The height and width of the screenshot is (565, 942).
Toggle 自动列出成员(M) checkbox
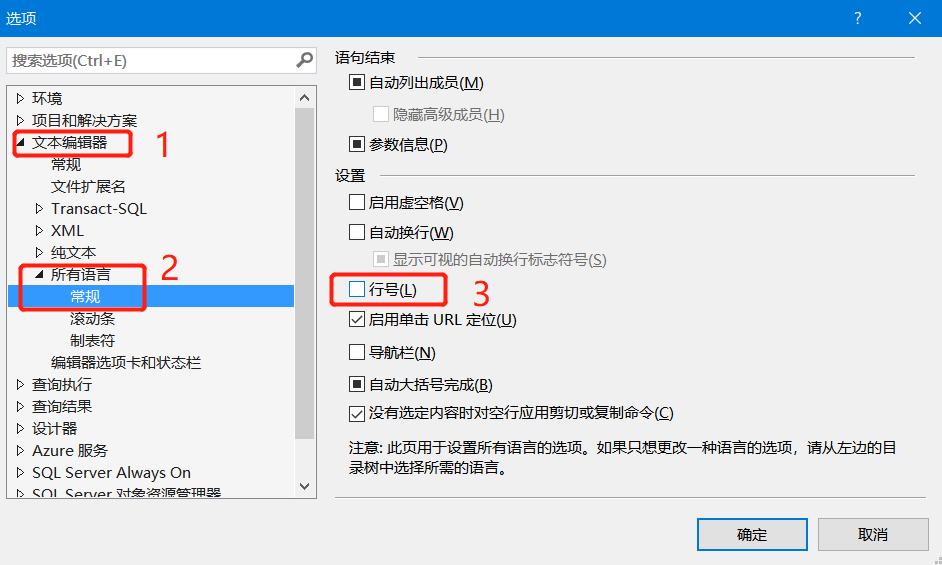pyautogui.click(x=357, y=82)
